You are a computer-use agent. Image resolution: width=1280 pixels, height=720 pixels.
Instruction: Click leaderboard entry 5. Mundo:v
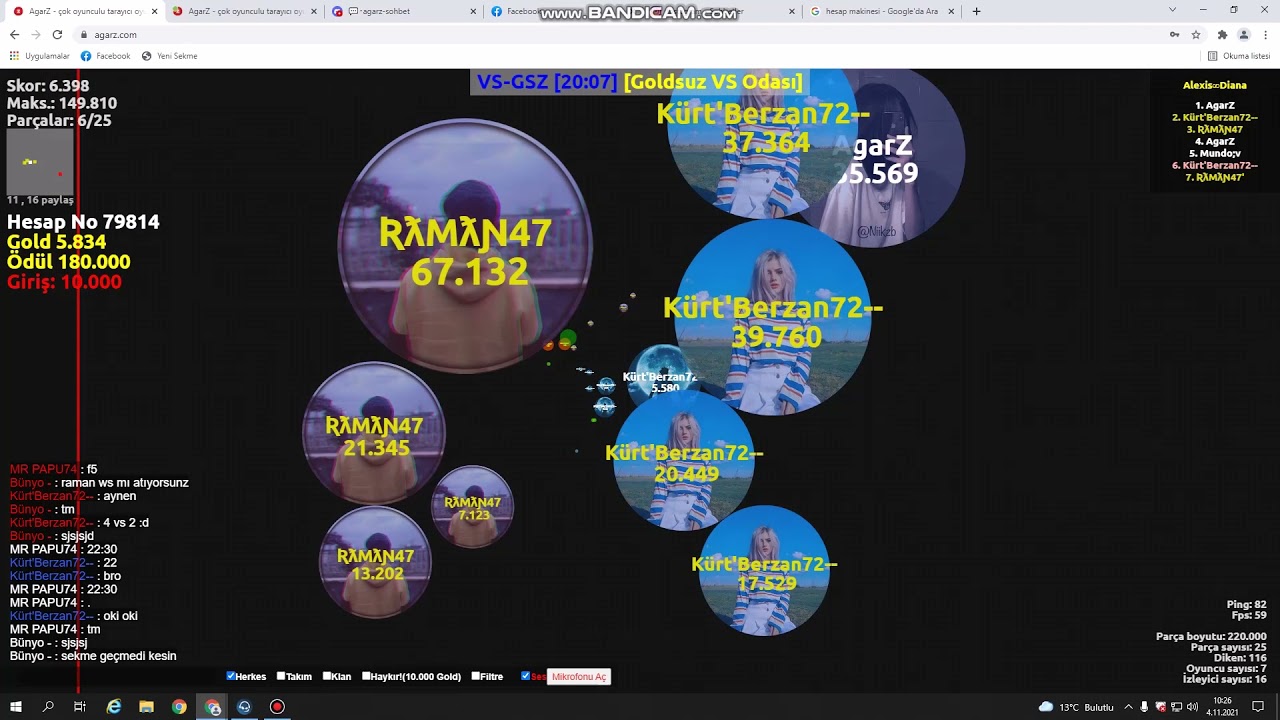[1214, 154]
